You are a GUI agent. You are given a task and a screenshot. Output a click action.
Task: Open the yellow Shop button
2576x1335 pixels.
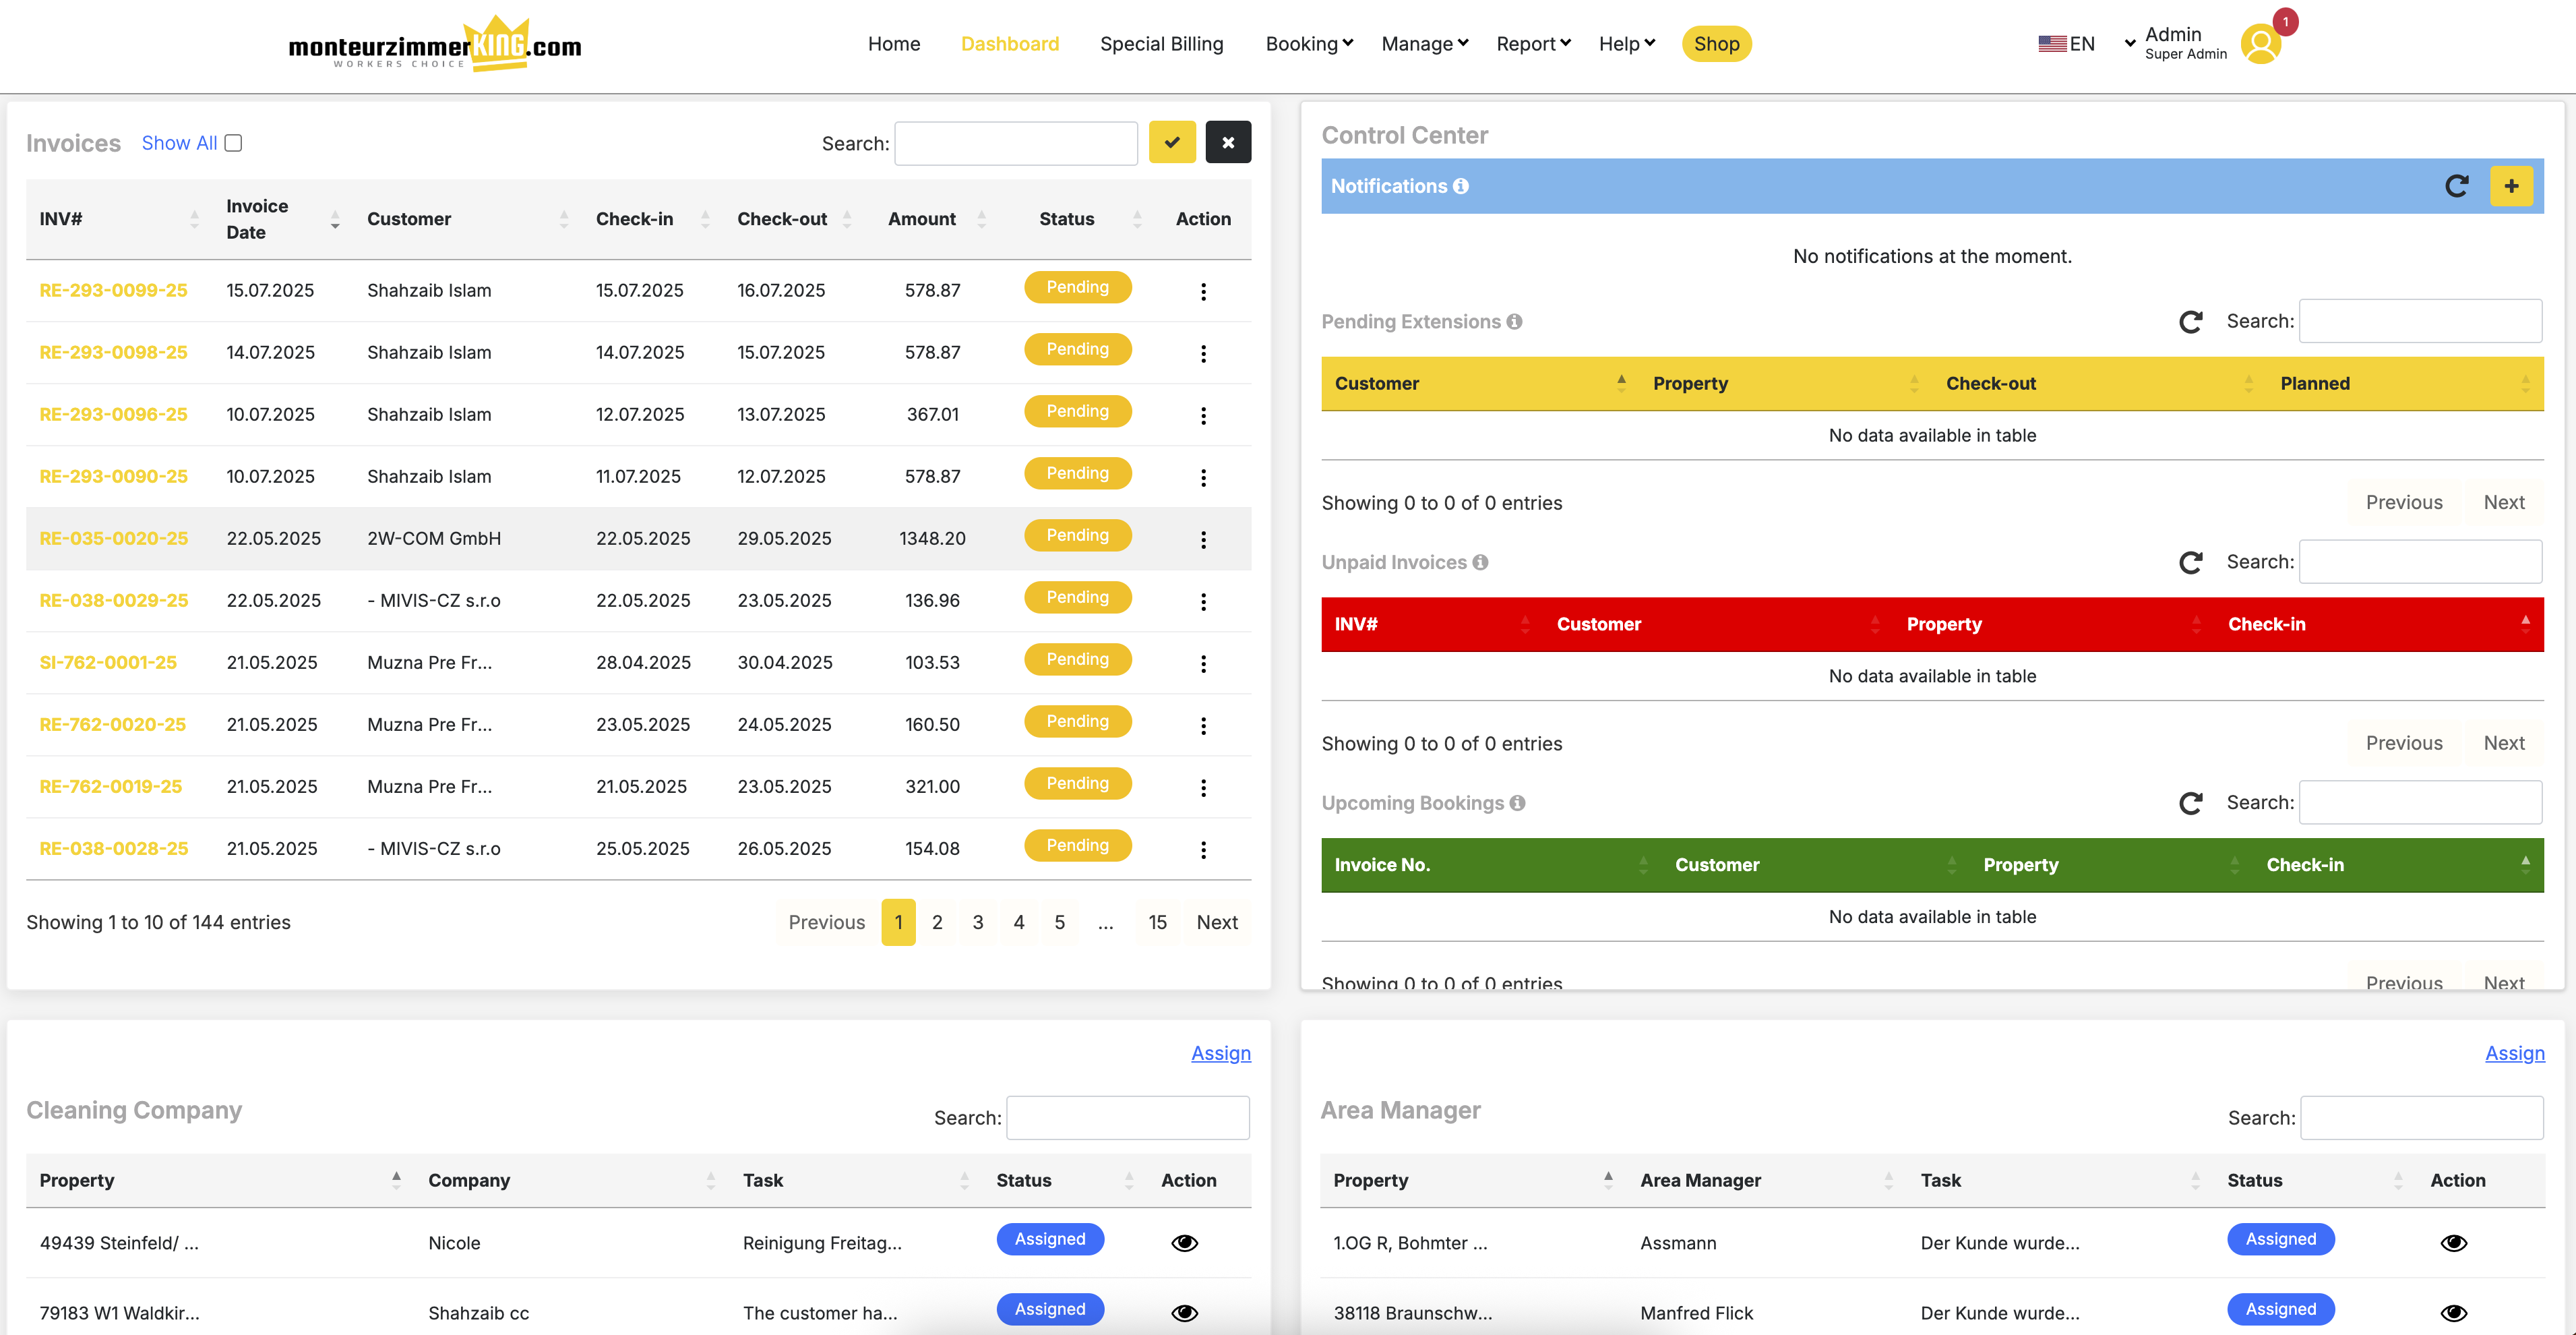(x=1716, y=44)
